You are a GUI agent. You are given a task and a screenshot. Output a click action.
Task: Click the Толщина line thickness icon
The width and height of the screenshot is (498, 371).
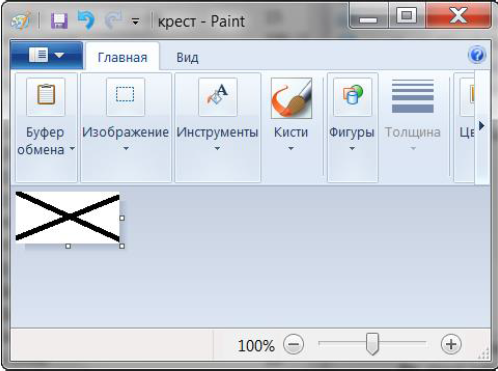pos(413,96)
